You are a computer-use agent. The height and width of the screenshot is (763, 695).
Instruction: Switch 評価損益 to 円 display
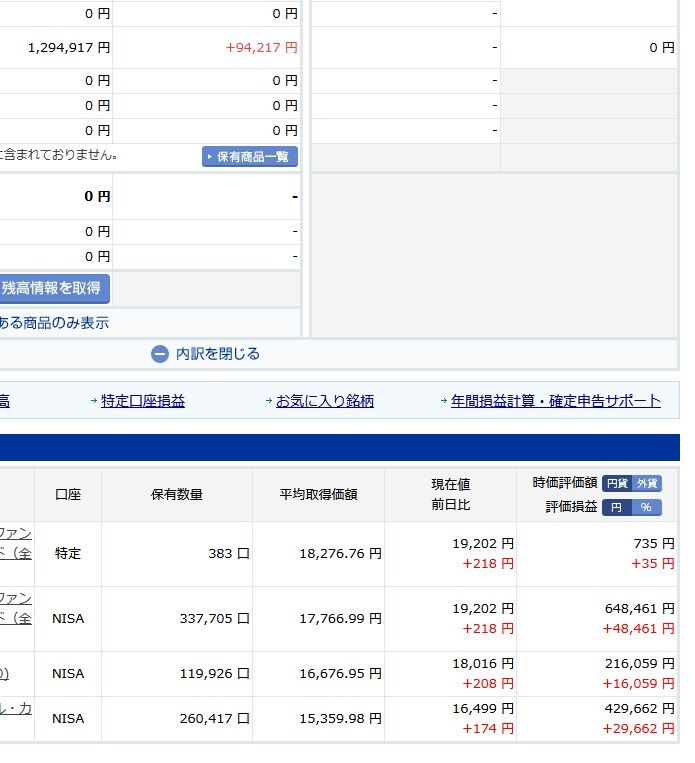point(617,508)
